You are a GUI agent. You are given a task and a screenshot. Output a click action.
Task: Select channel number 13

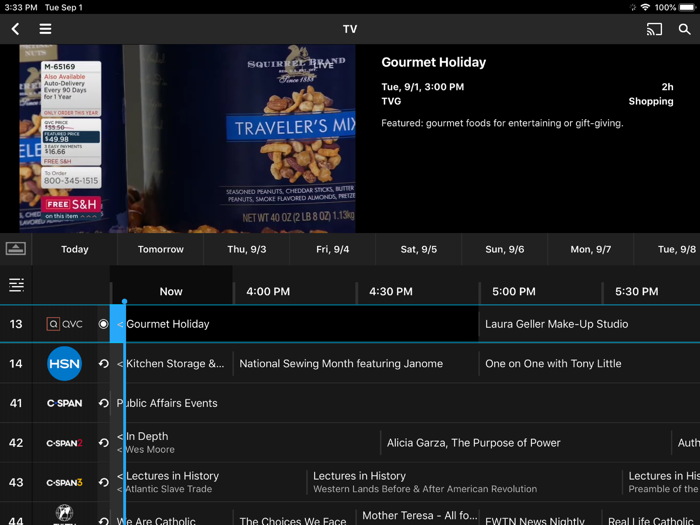click(16, 324)
